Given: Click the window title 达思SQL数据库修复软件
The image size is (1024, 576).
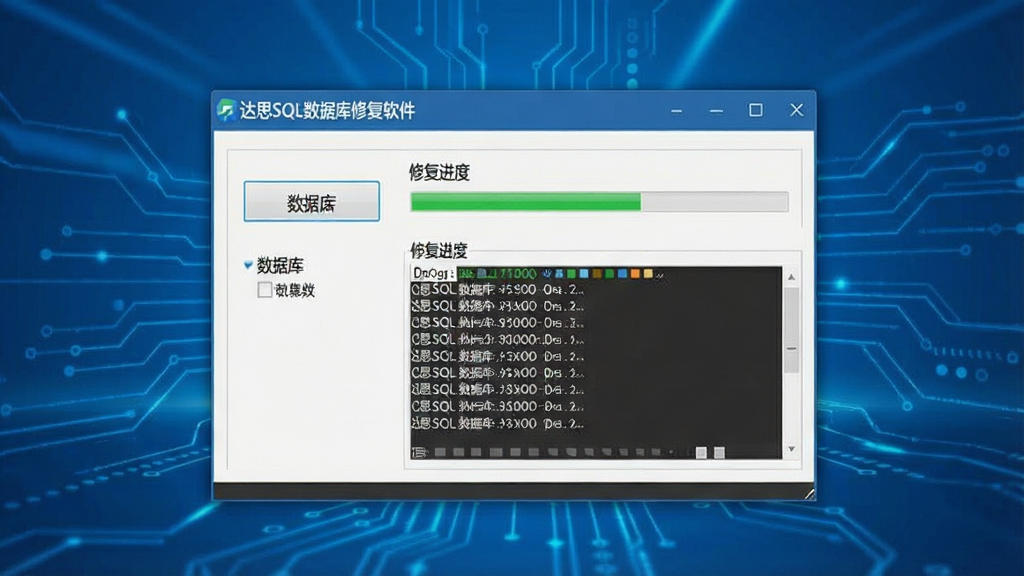Looking at the screenshot, I should (x=327, y=110).
